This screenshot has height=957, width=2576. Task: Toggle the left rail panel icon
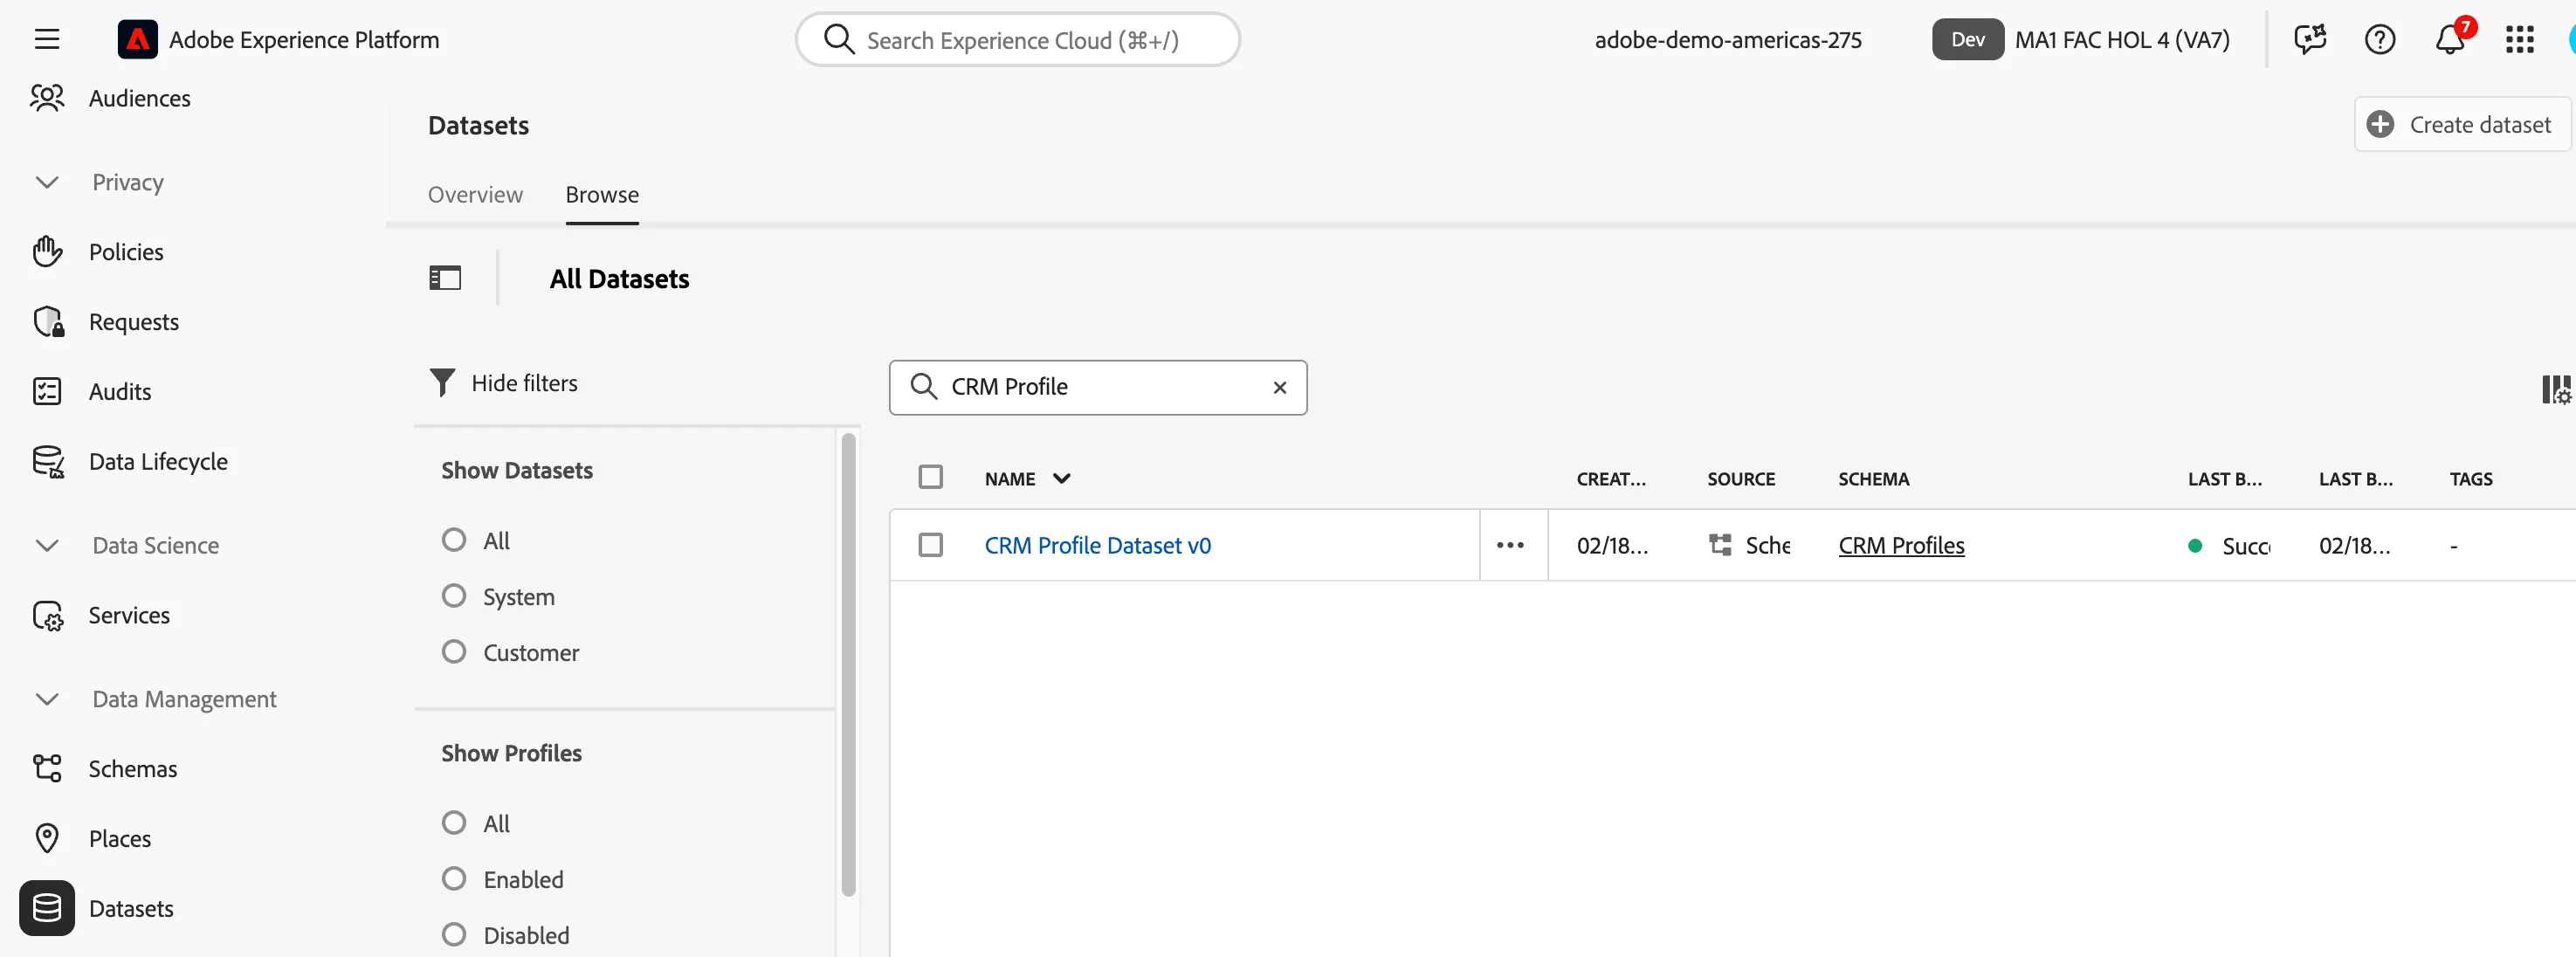pyautogui.click(x=445, y=278)
